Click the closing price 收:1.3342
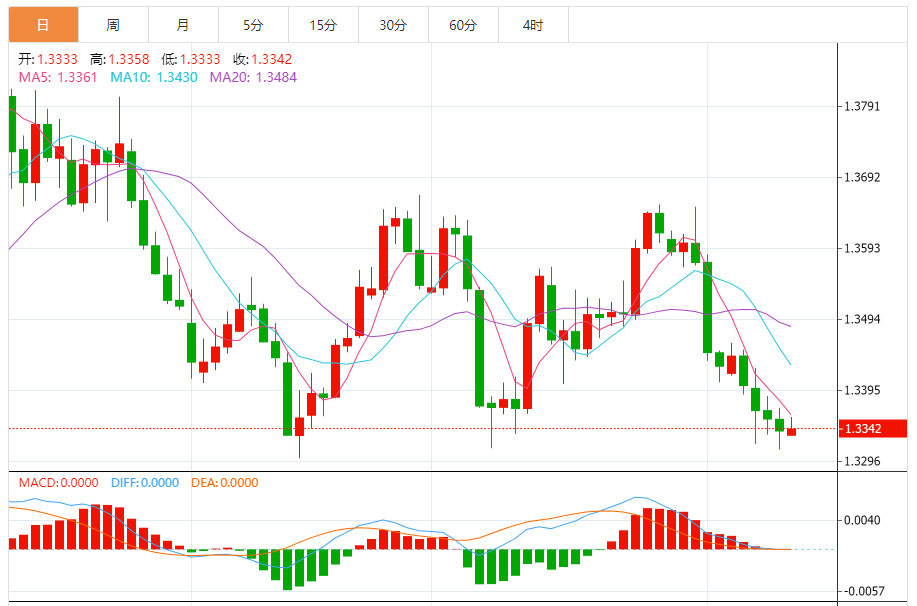 263,59
